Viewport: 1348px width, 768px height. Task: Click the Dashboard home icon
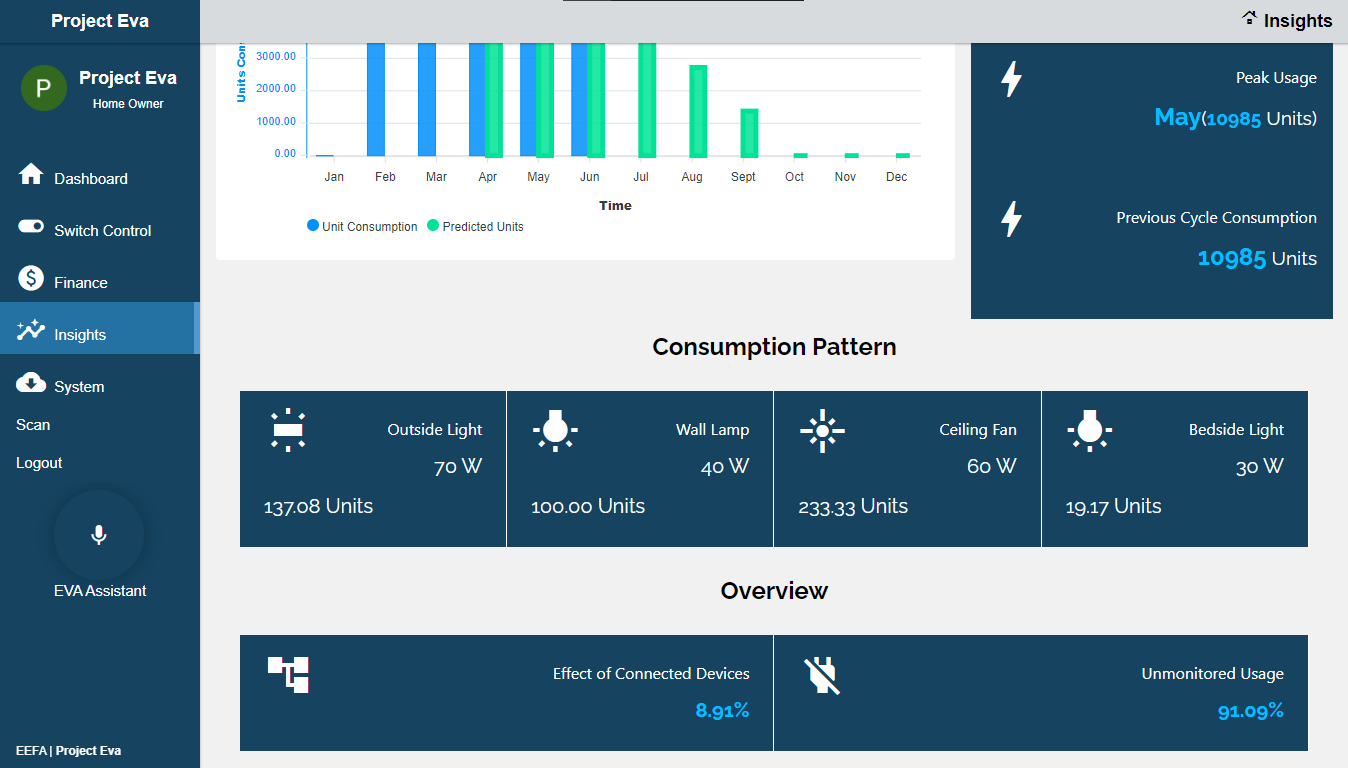[31, 174]
